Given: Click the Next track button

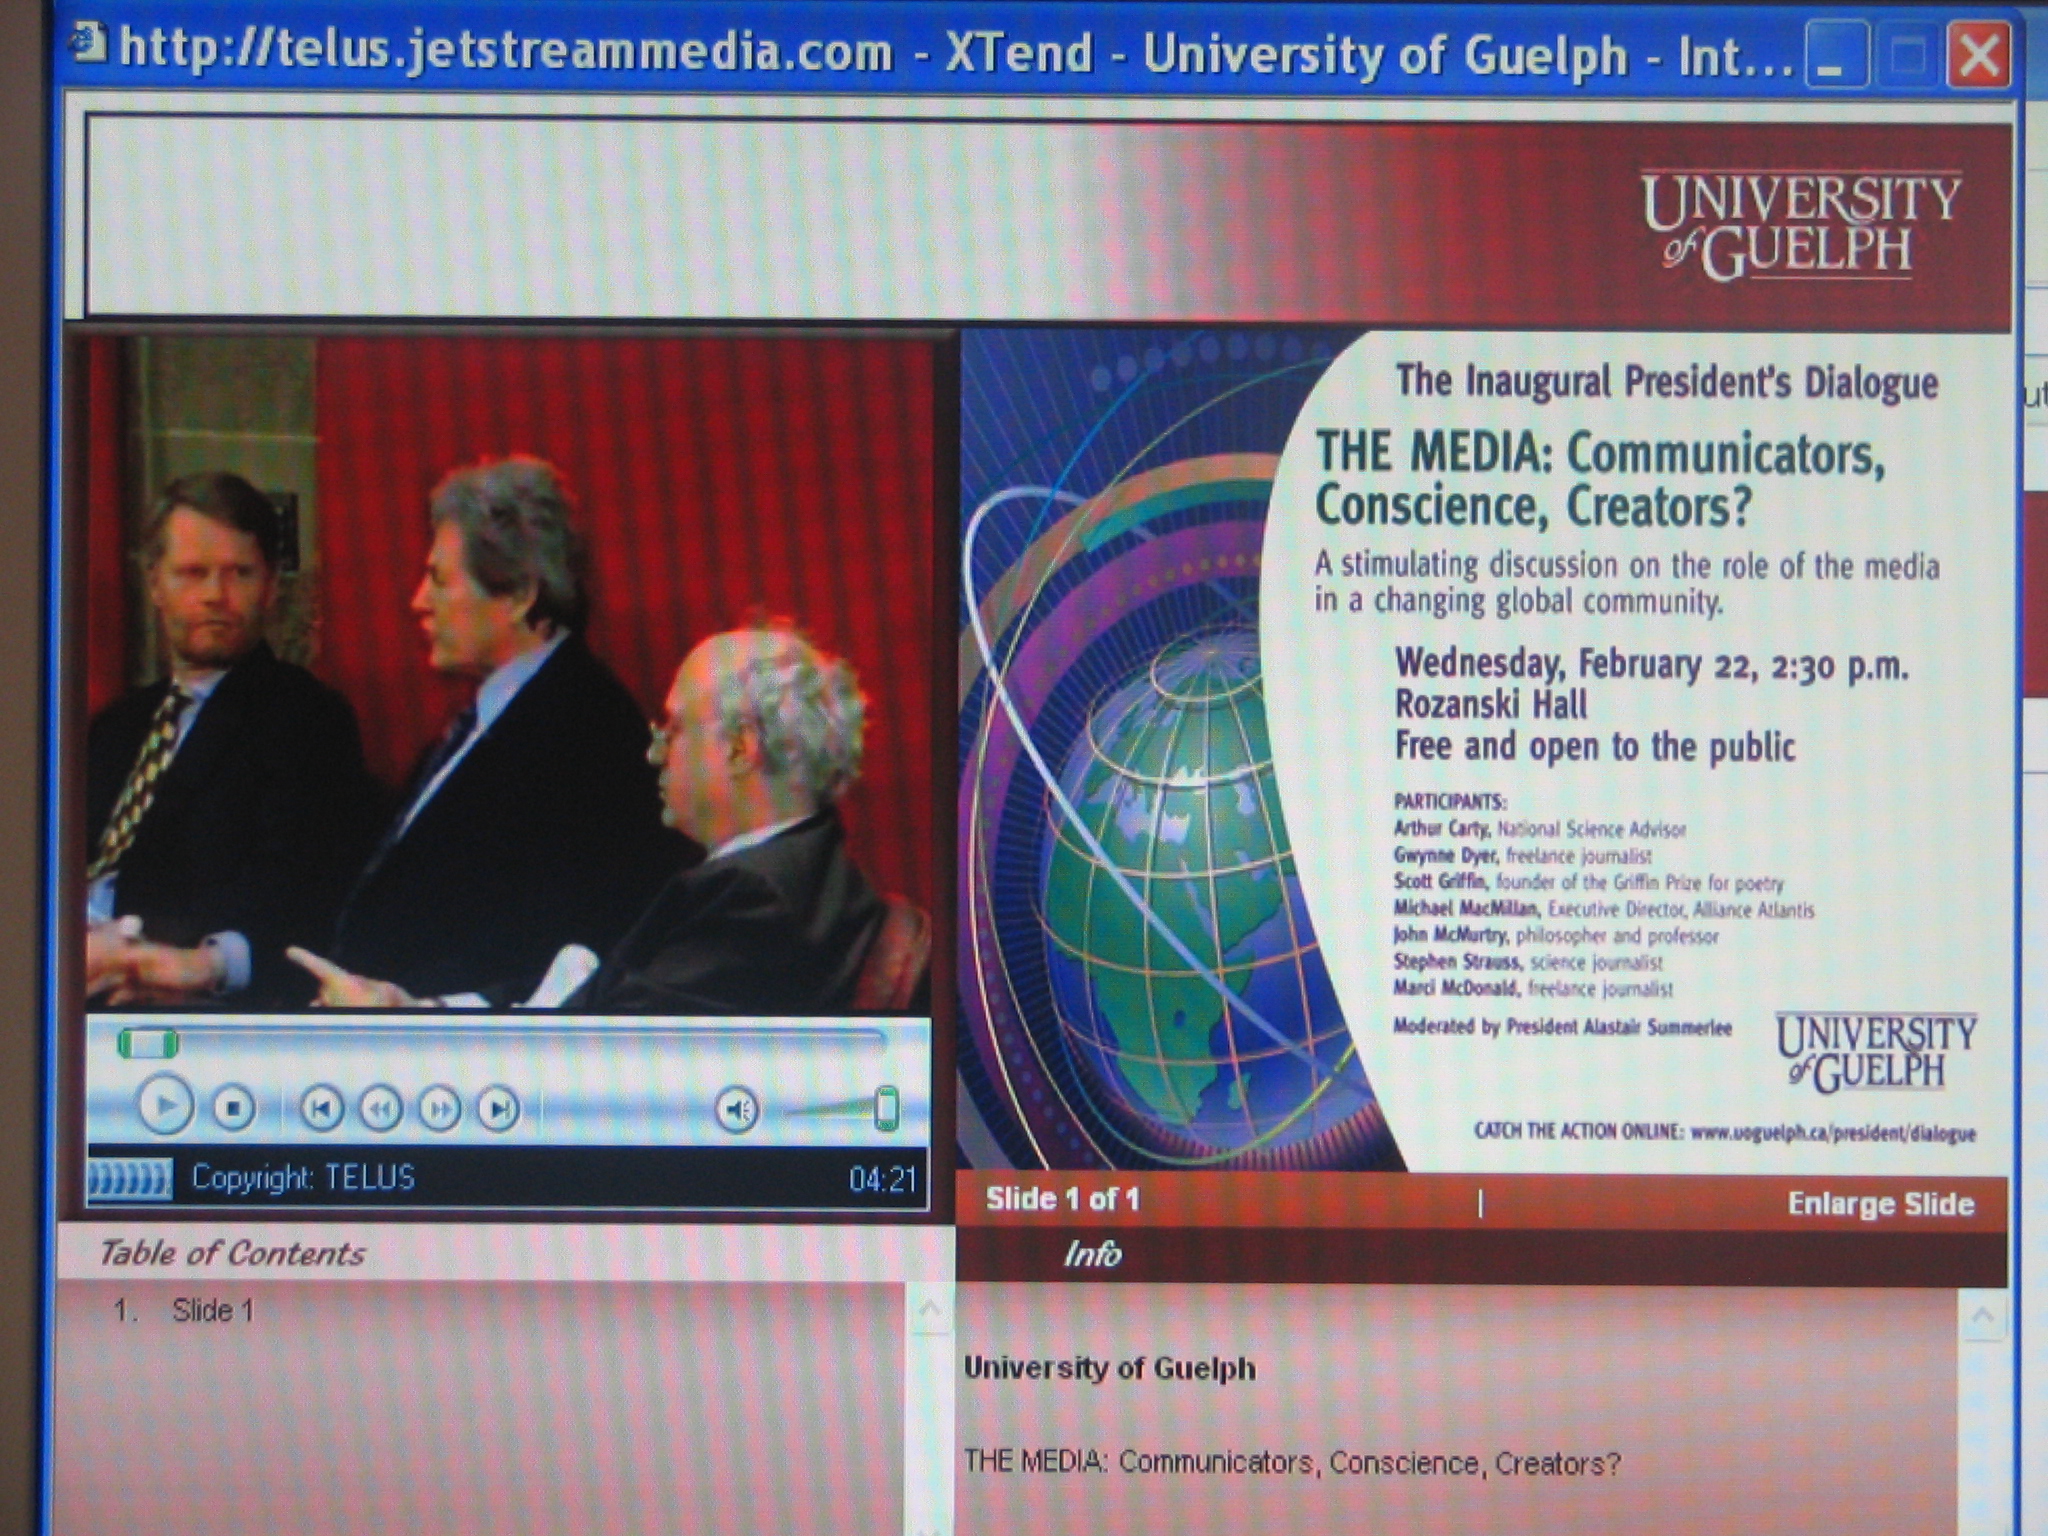Looking at the screenshot, I should 498,1108.
